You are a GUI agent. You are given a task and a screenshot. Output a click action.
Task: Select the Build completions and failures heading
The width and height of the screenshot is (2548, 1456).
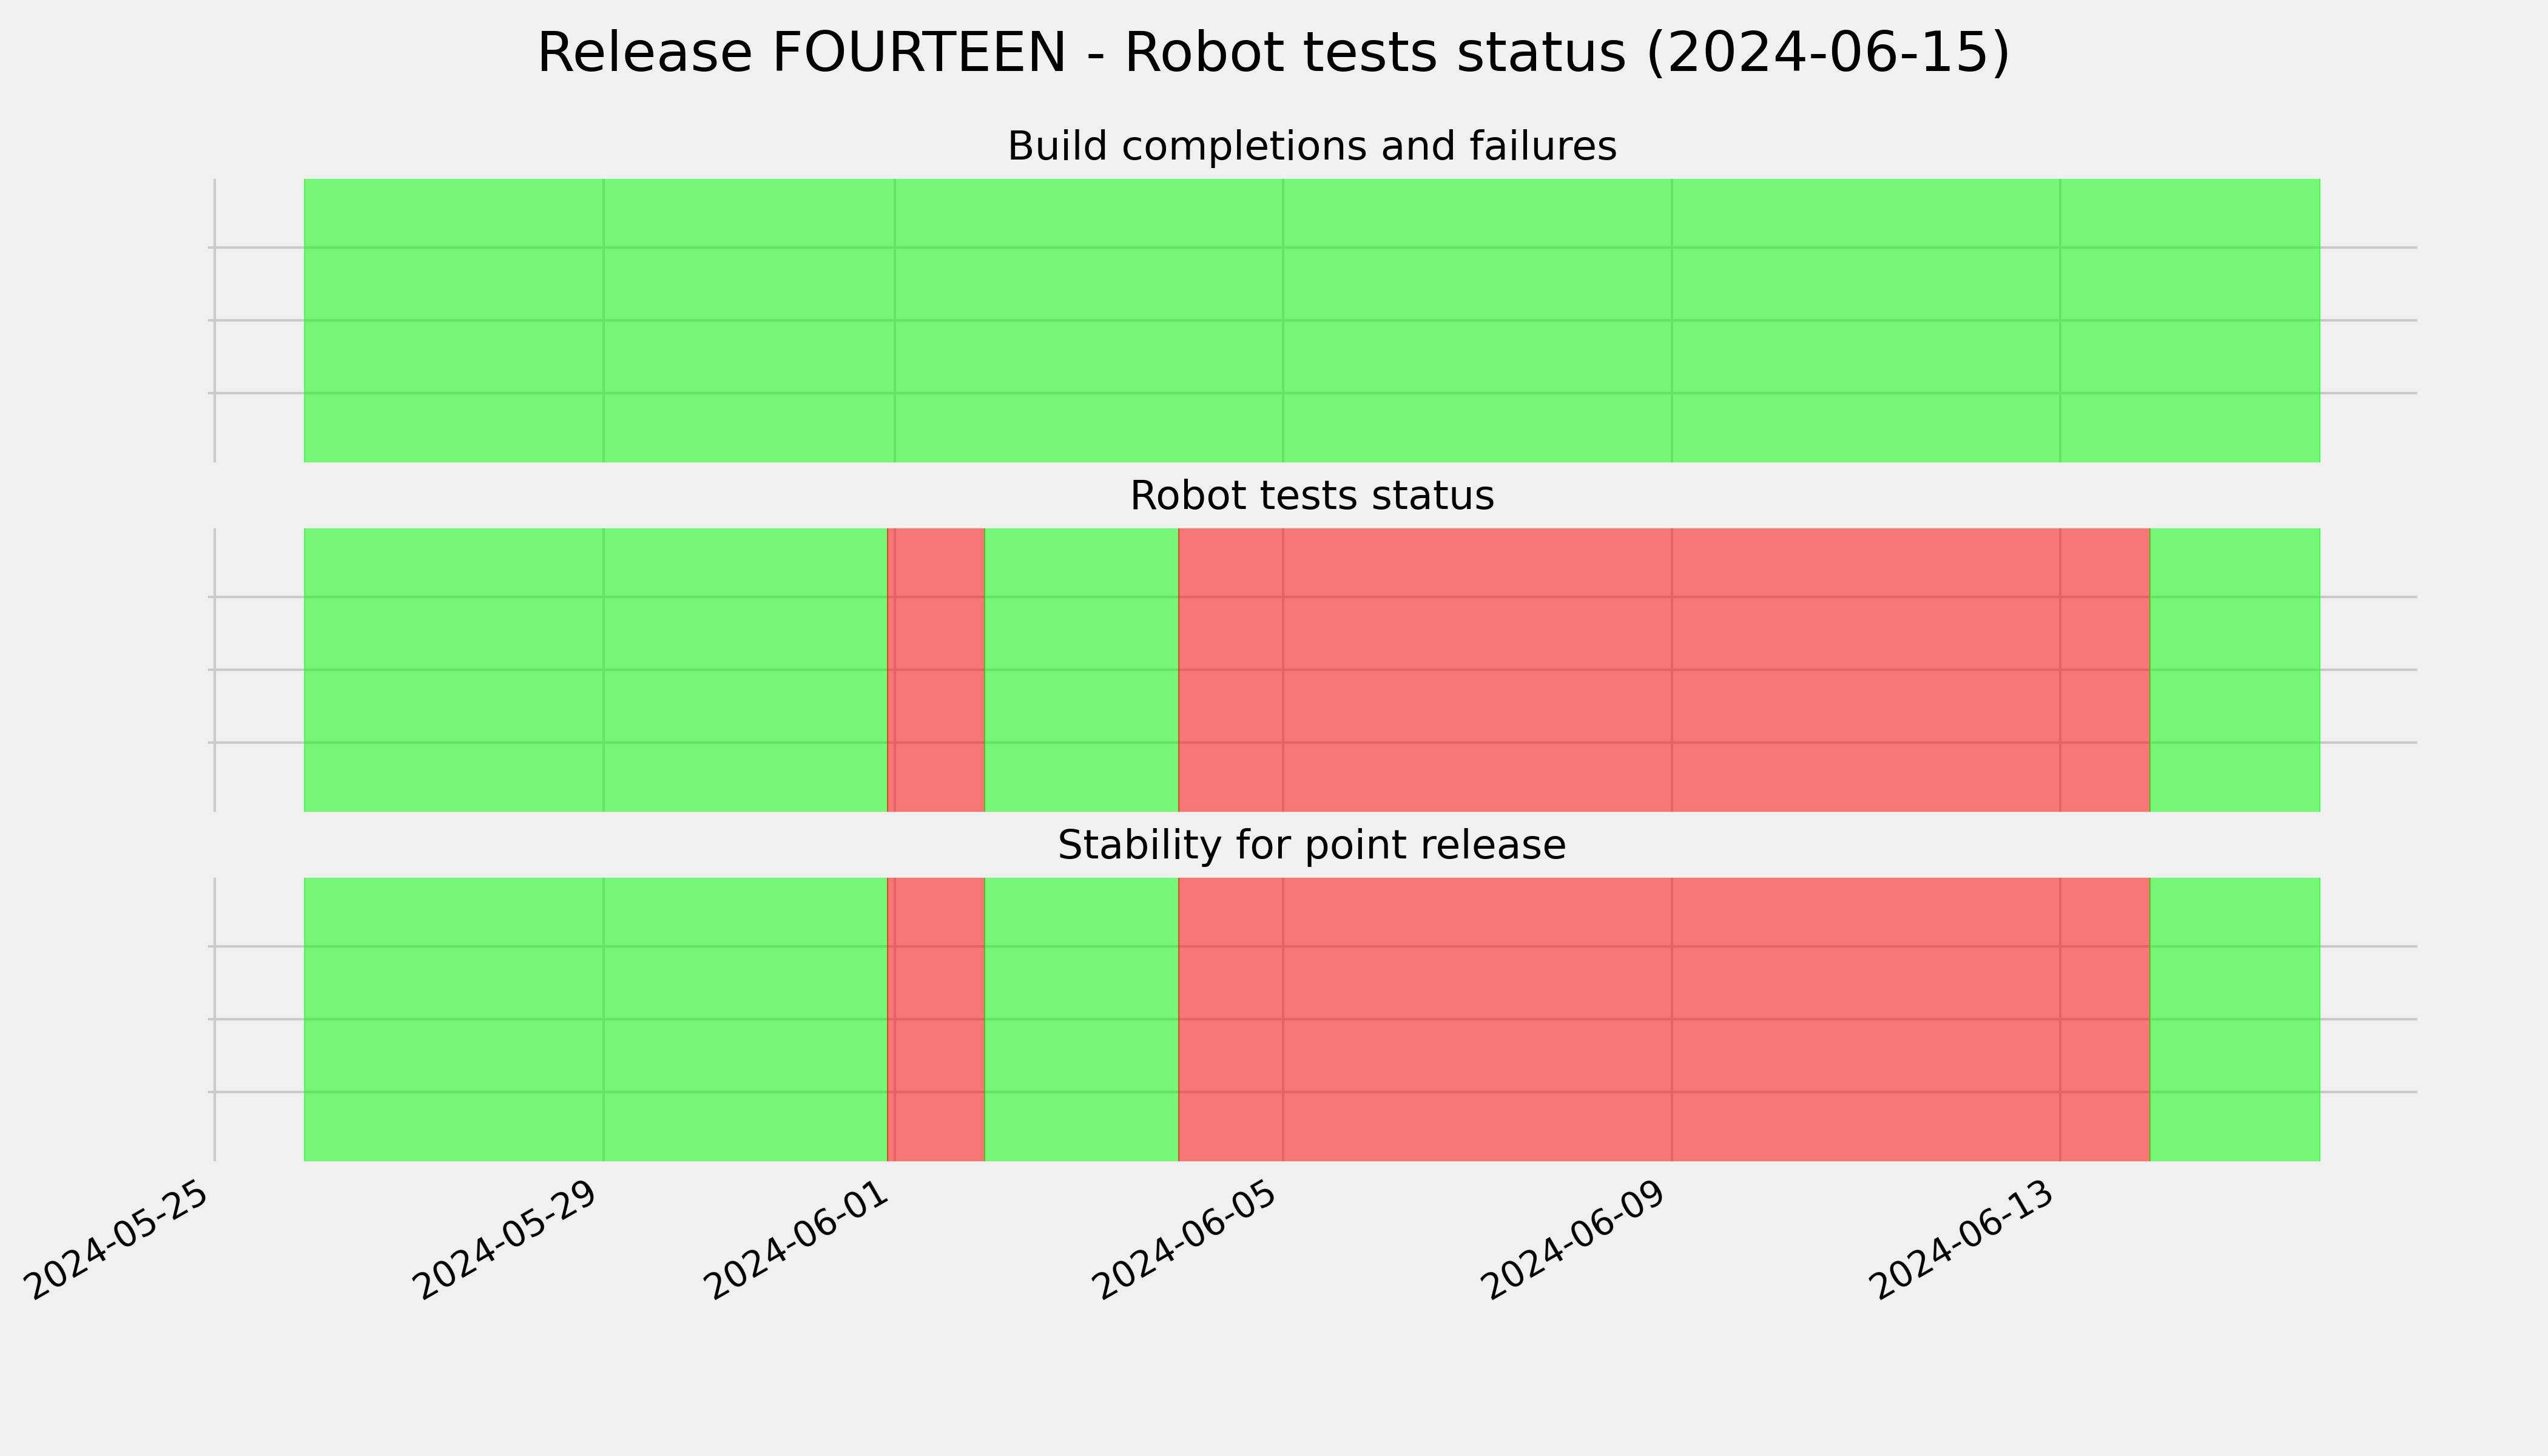pos(1311,146)
